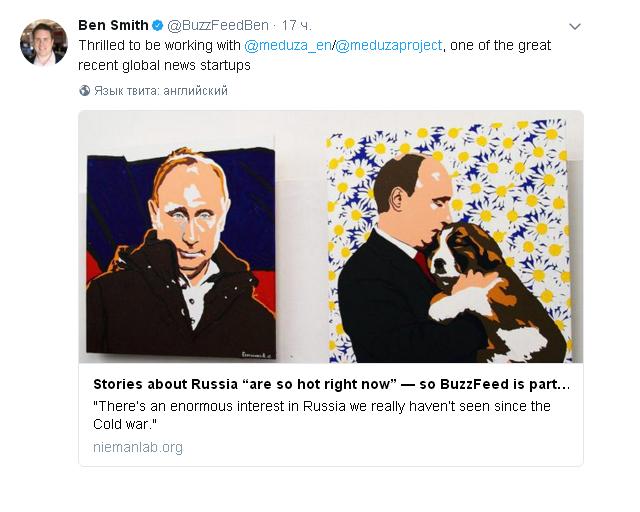Click the blue verified badge

coord(158,25)
